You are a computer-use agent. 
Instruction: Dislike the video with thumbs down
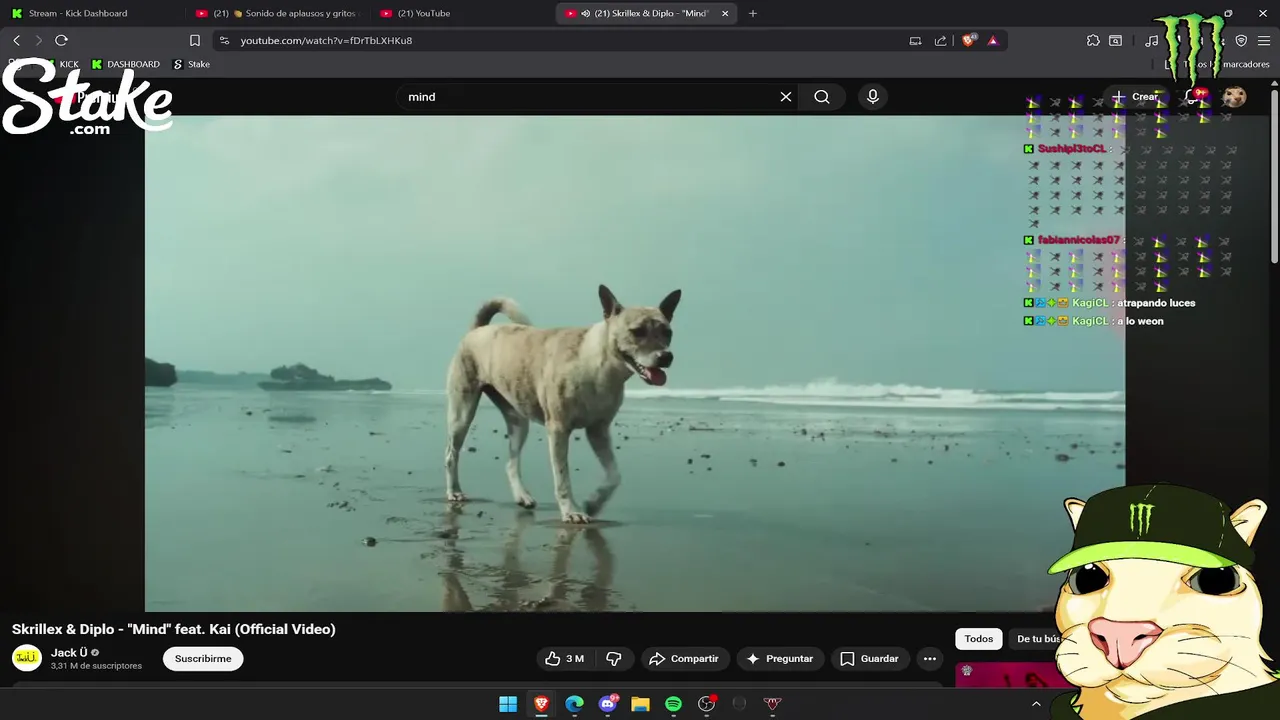pos(614,658)
